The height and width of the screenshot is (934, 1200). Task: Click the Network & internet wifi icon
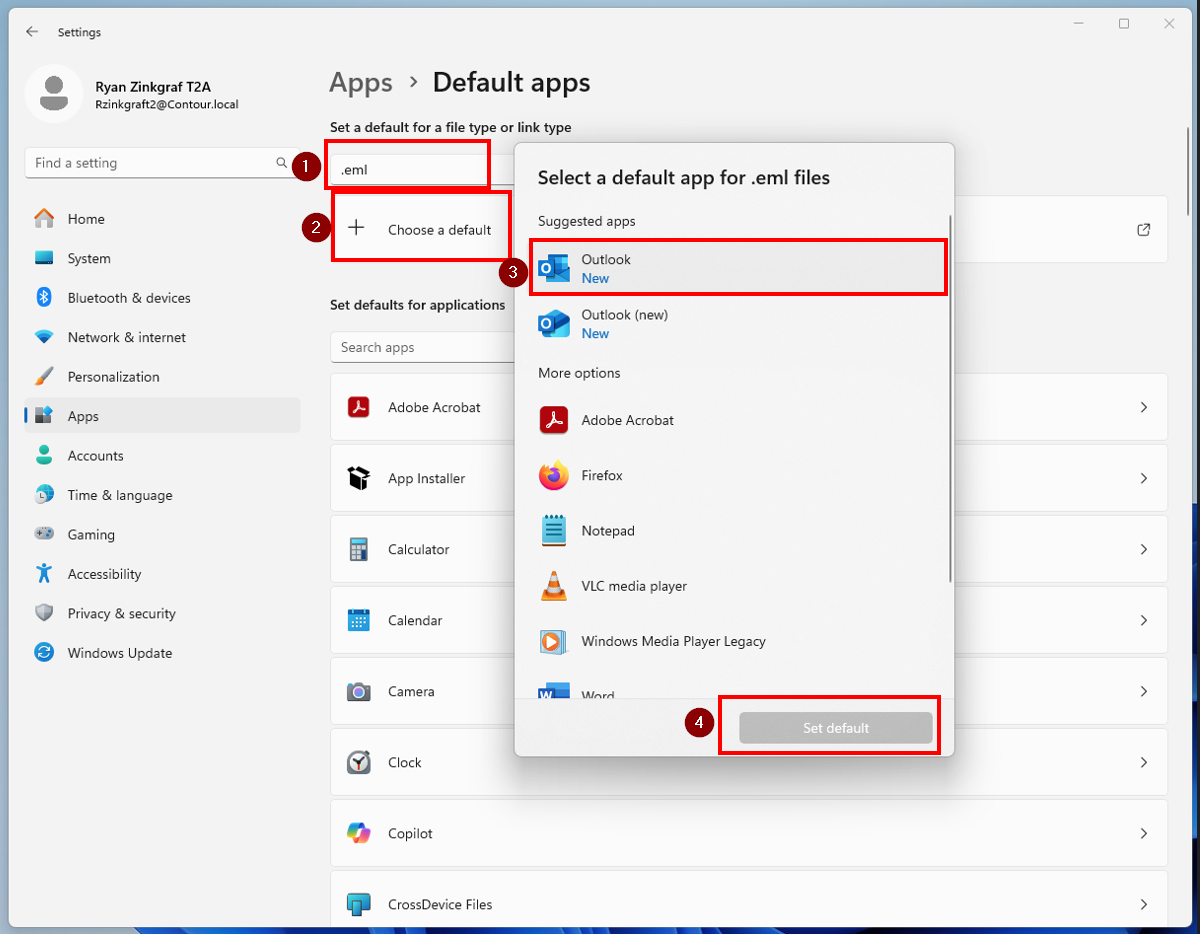tap(44, 338)
